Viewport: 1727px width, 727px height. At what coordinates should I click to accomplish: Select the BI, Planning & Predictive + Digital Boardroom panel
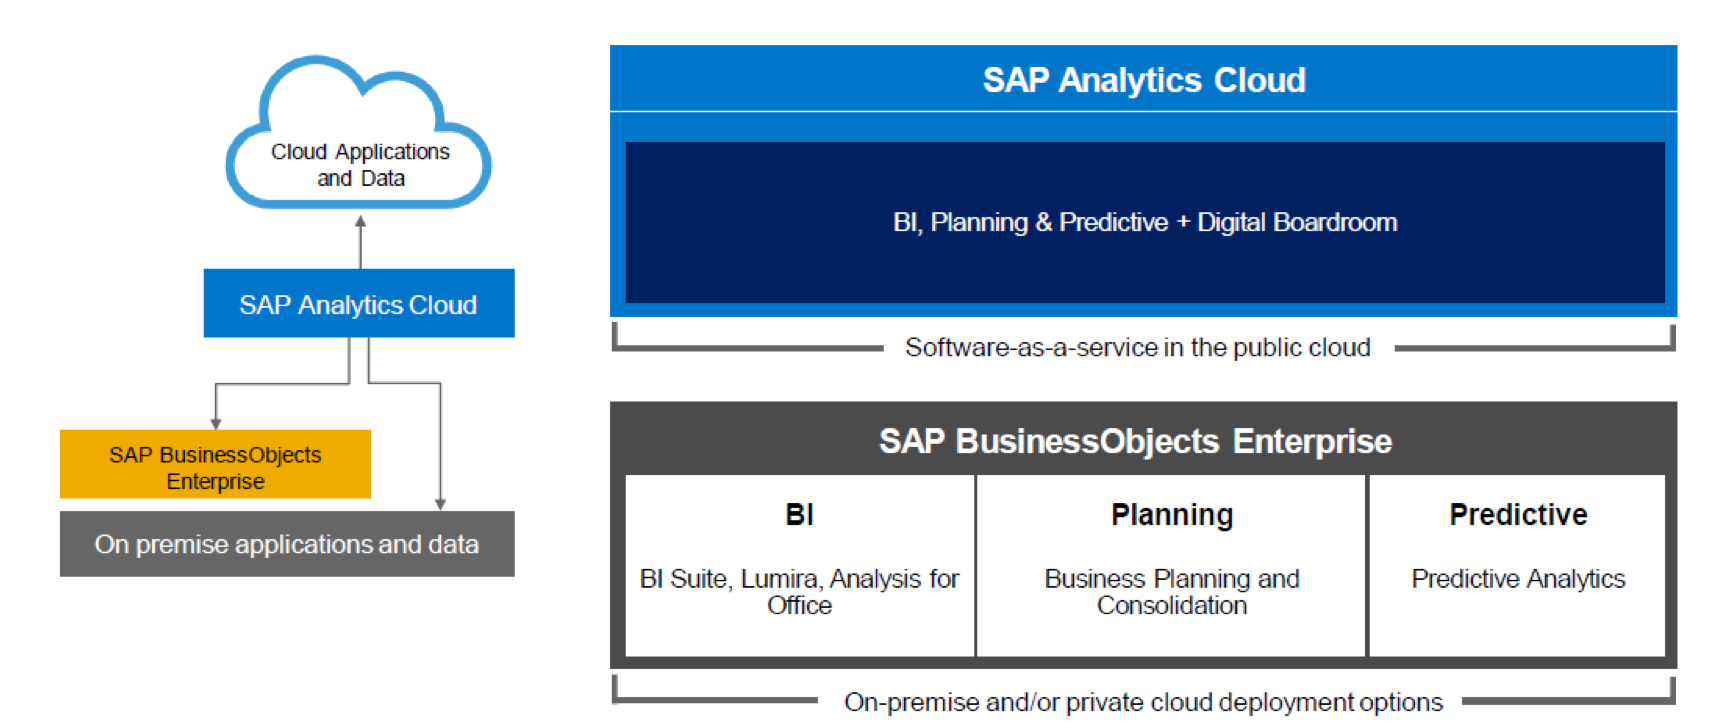coord(1144,222)
